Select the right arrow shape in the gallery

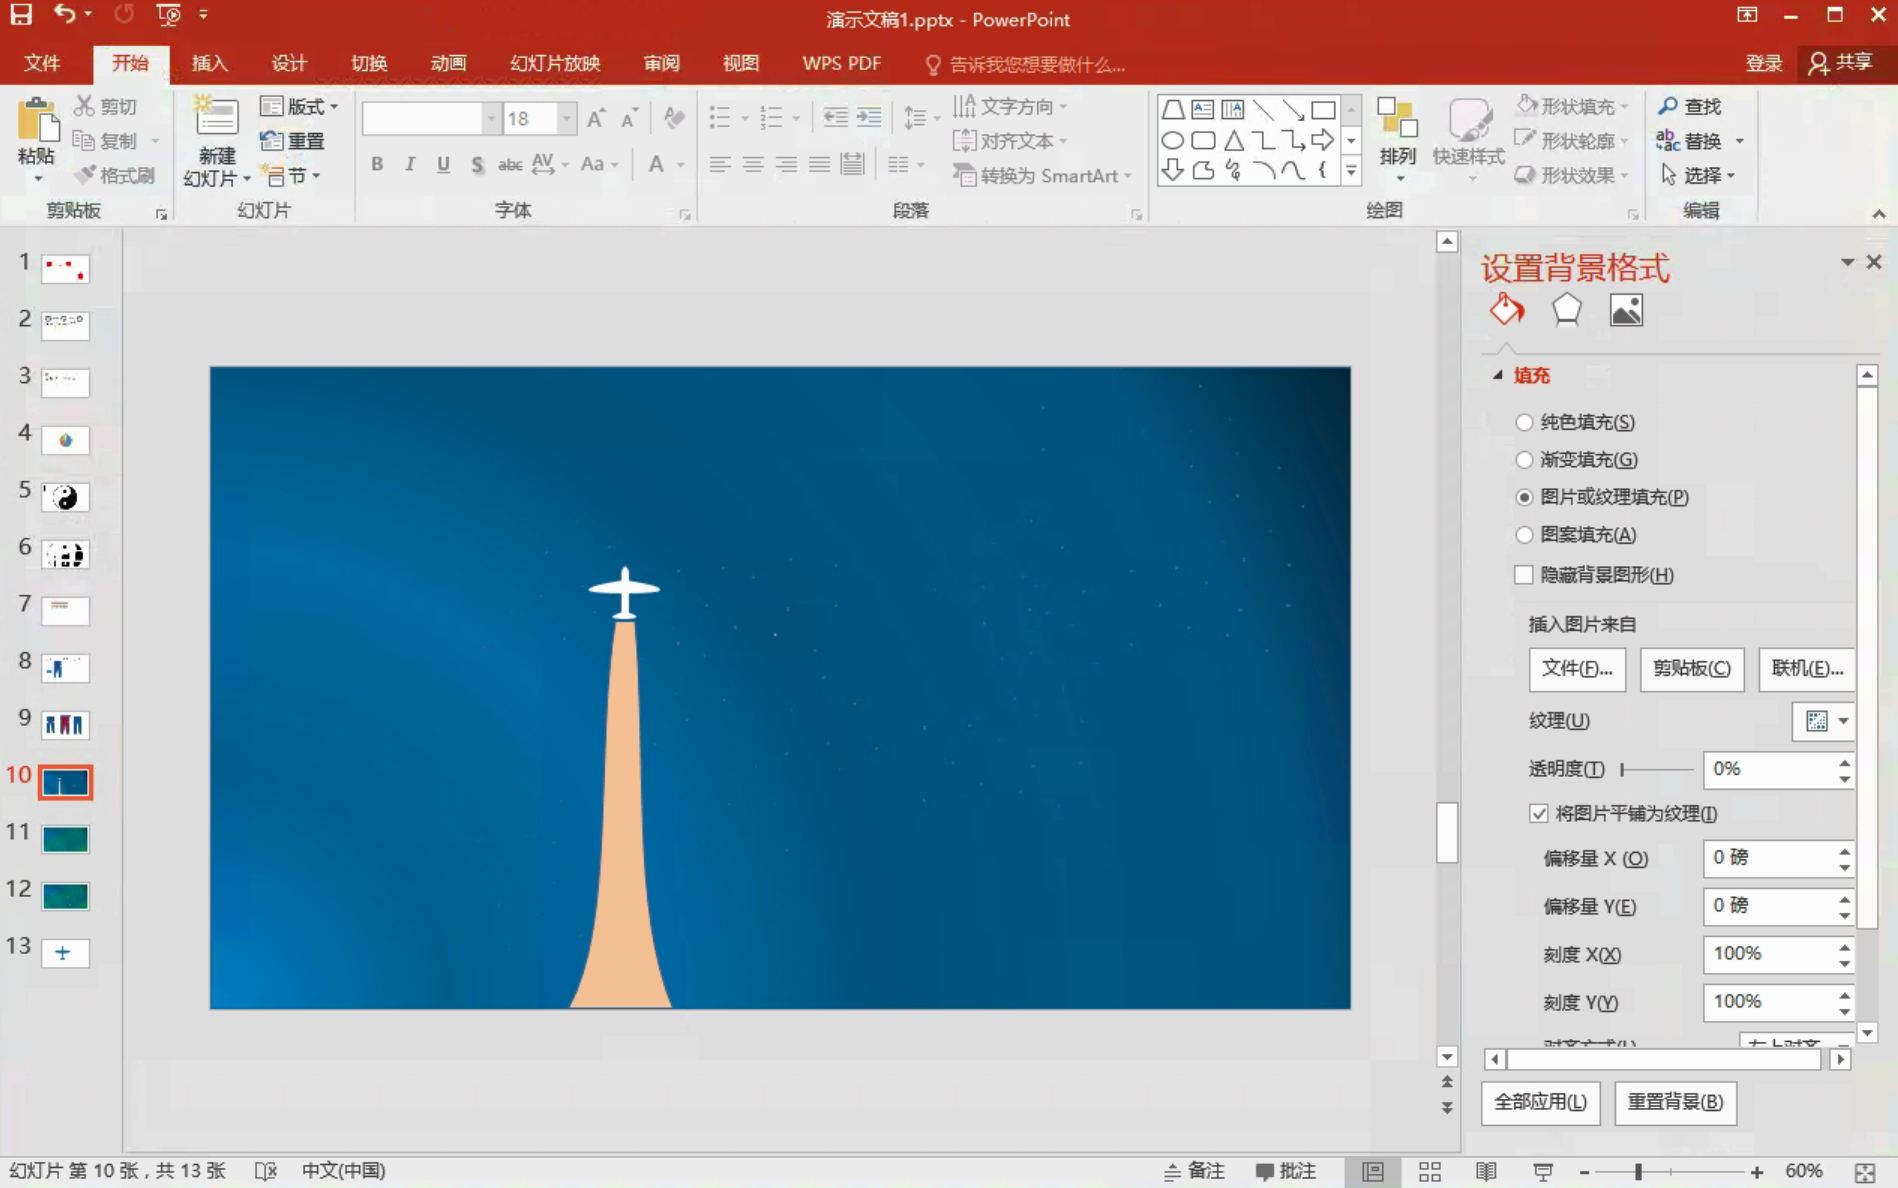[1322, 140]
